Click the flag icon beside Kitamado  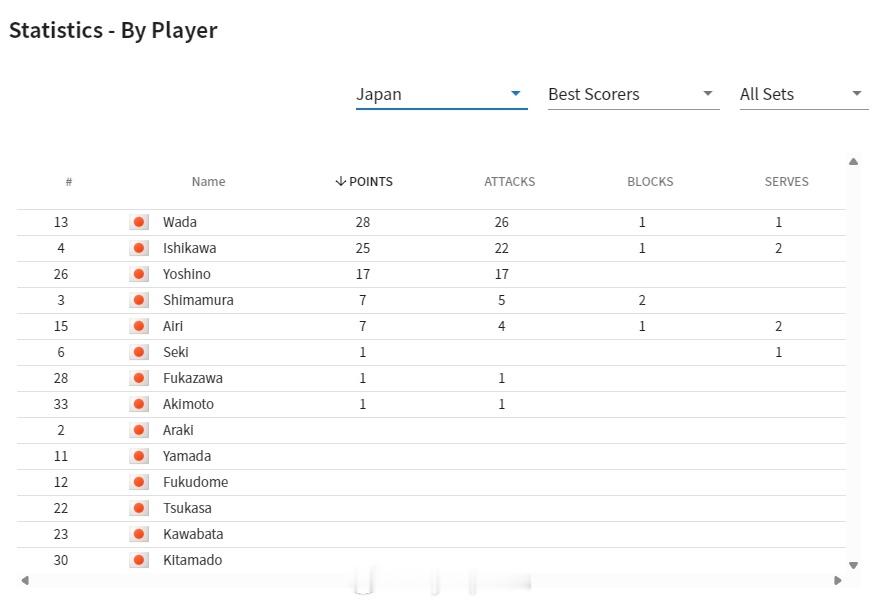[139, 560]
